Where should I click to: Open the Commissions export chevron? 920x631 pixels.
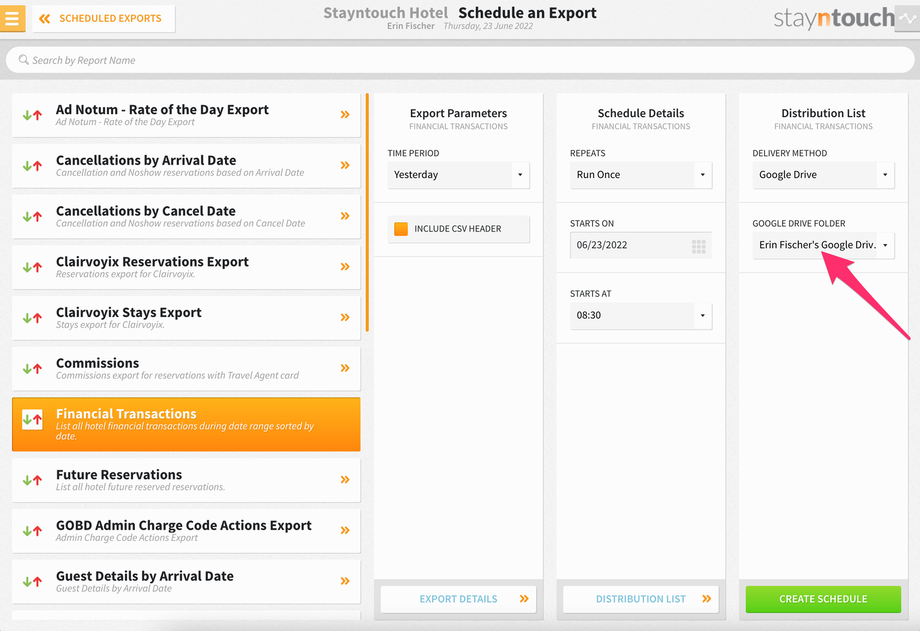coord(345,368)
